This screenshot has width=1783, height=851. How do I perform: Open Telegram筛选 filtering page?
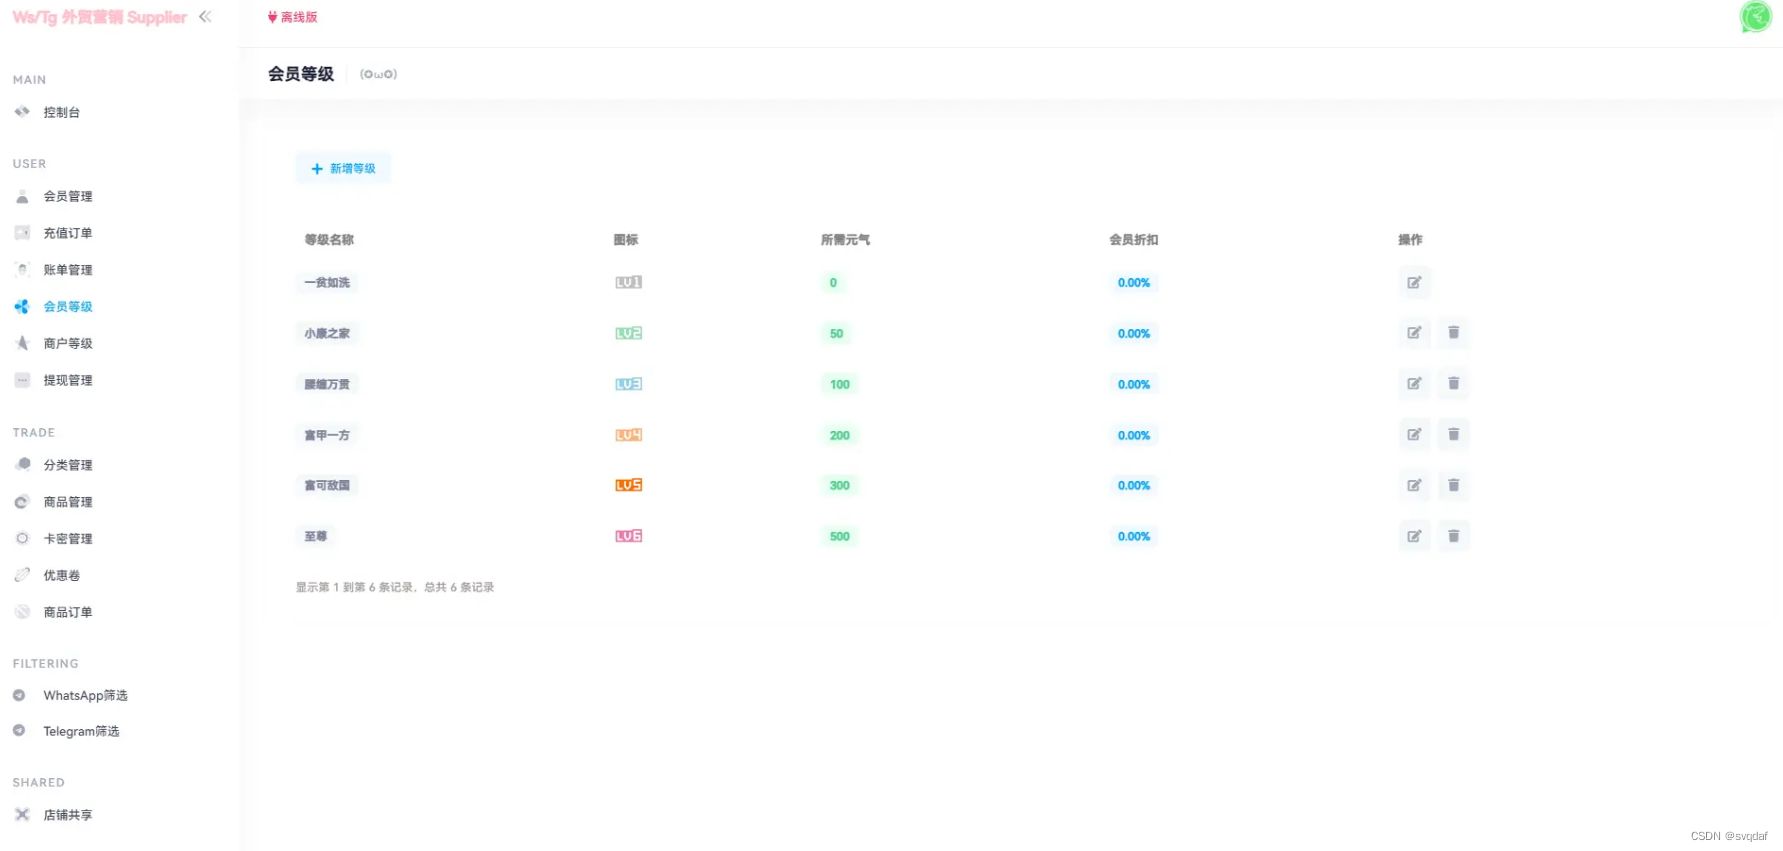click(x=81, y=732)
